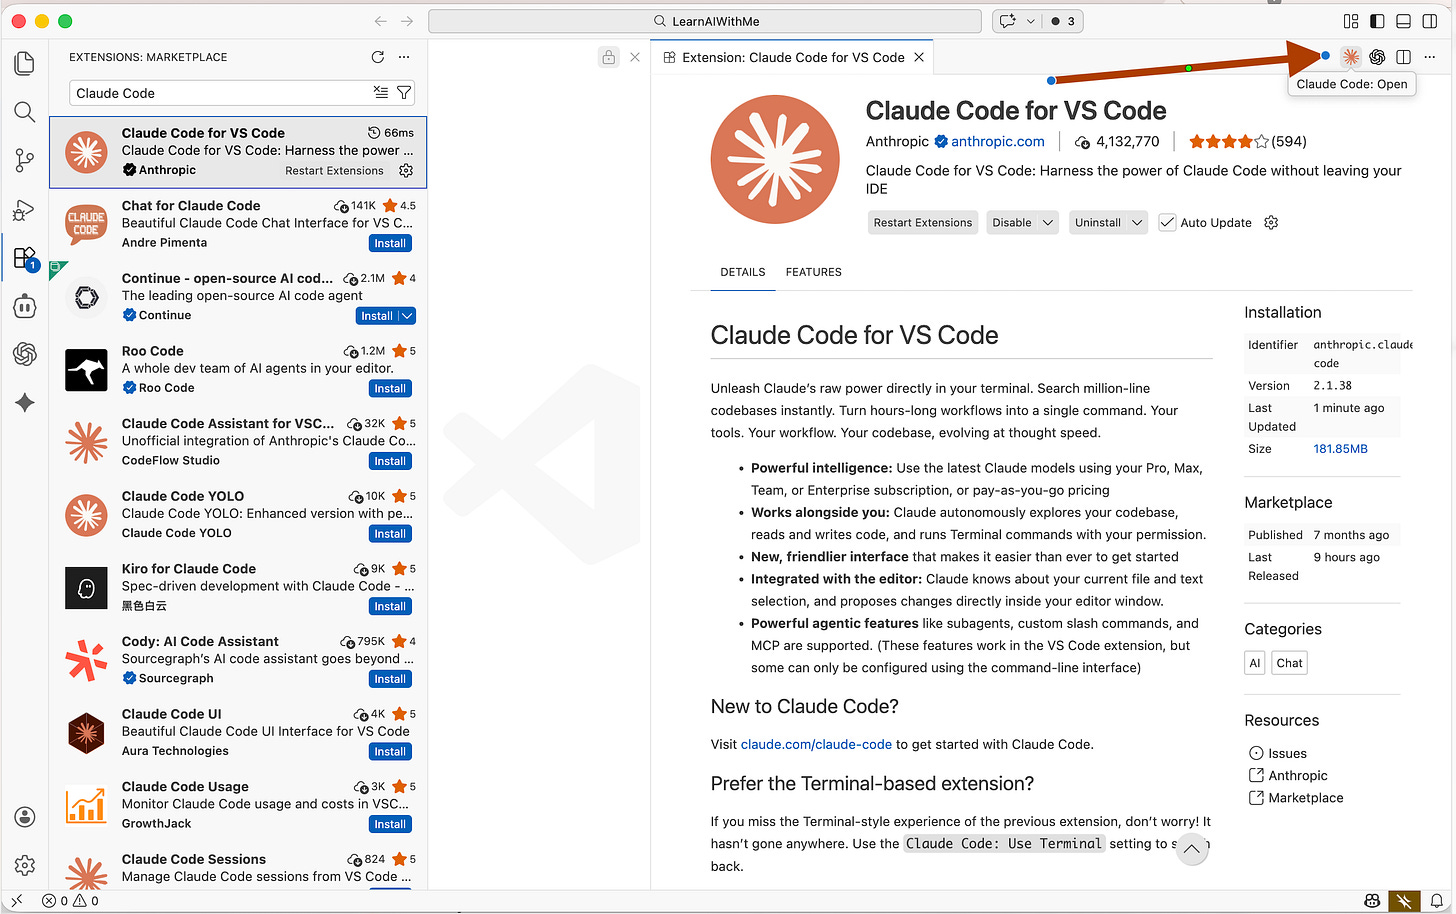Open Source Control view in activity bar
The height and width of the screenshot is (914, 1456).
pos(25,160)
